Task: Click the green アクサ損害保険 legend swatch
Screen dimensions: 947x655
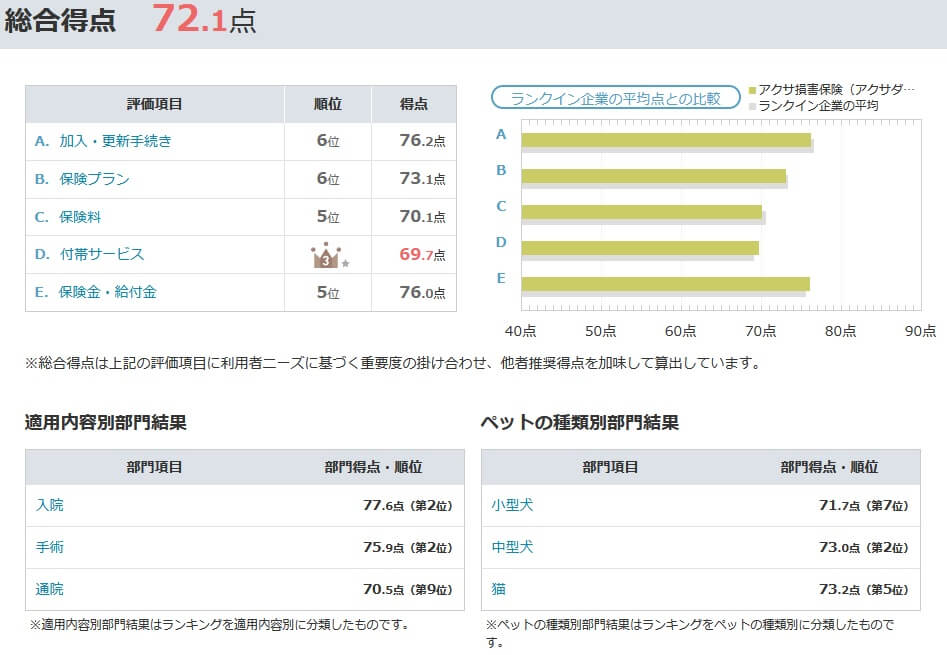Action: 752,90
